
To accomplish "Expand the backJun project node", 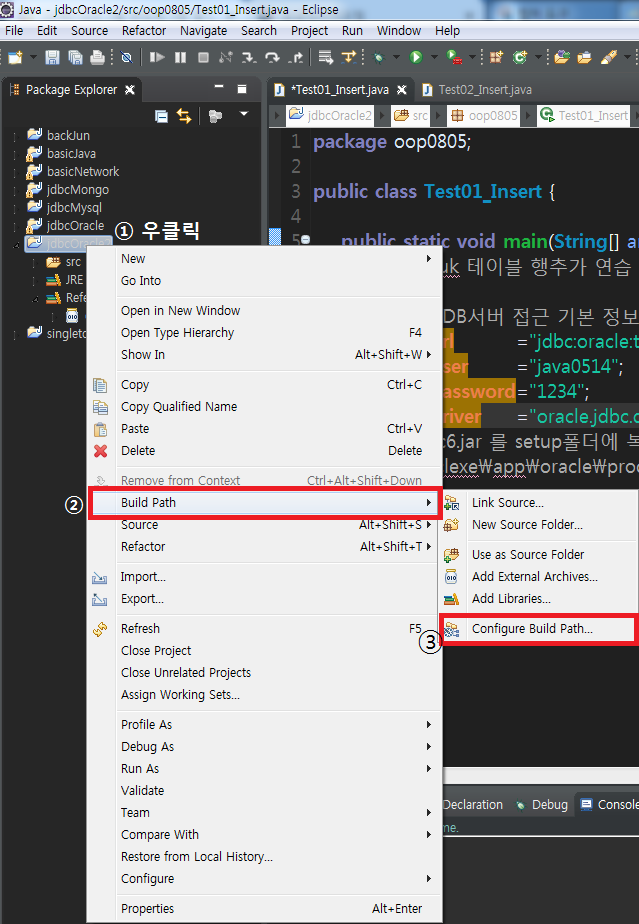I will click(16, 136).
